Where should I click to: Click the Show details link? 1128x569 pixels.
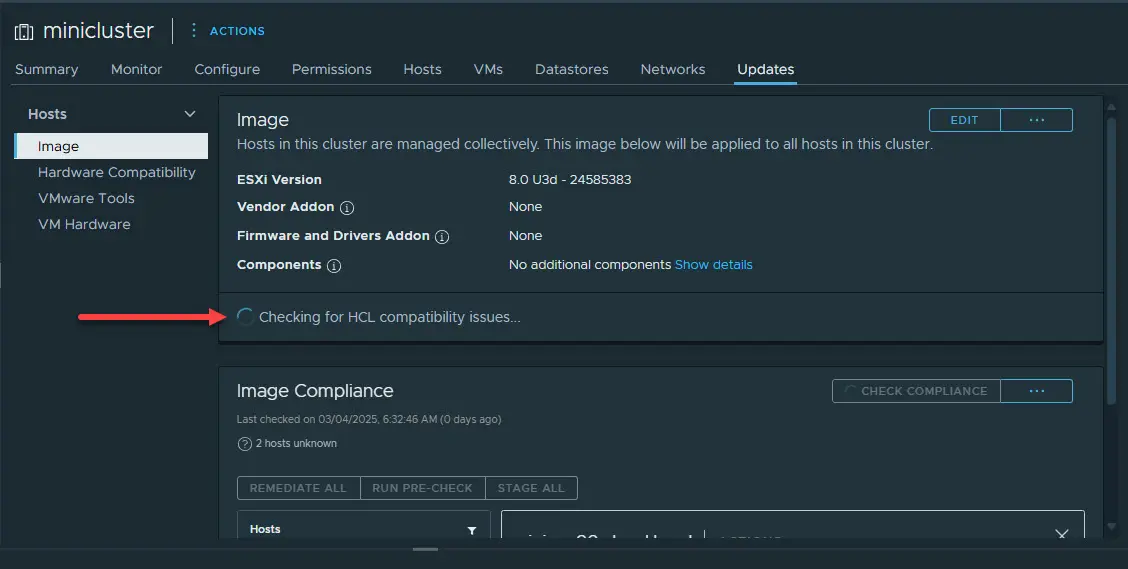(714, 265)
